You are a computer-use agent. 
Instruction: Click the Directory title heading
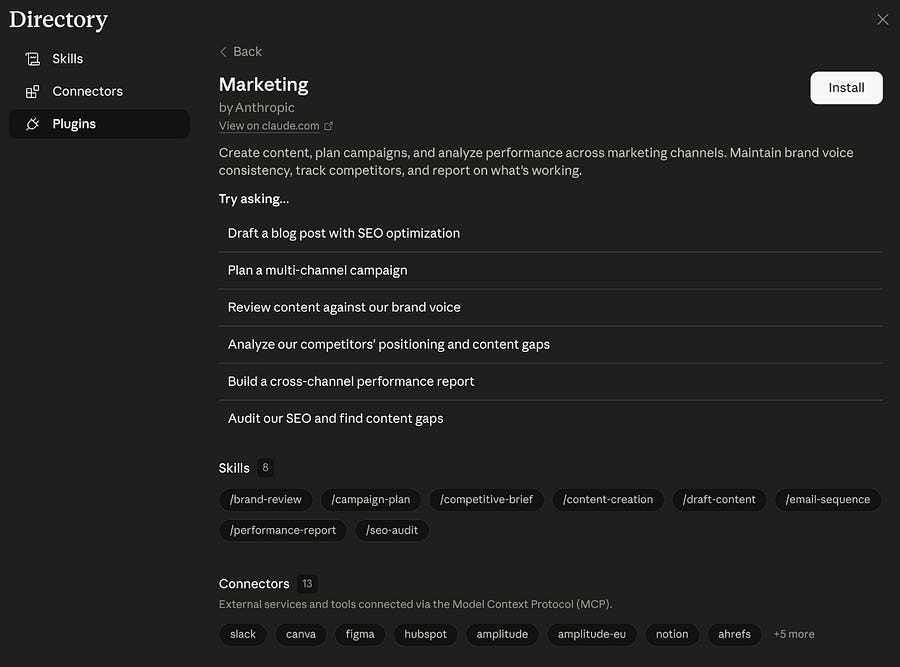(x=58, y=20)
